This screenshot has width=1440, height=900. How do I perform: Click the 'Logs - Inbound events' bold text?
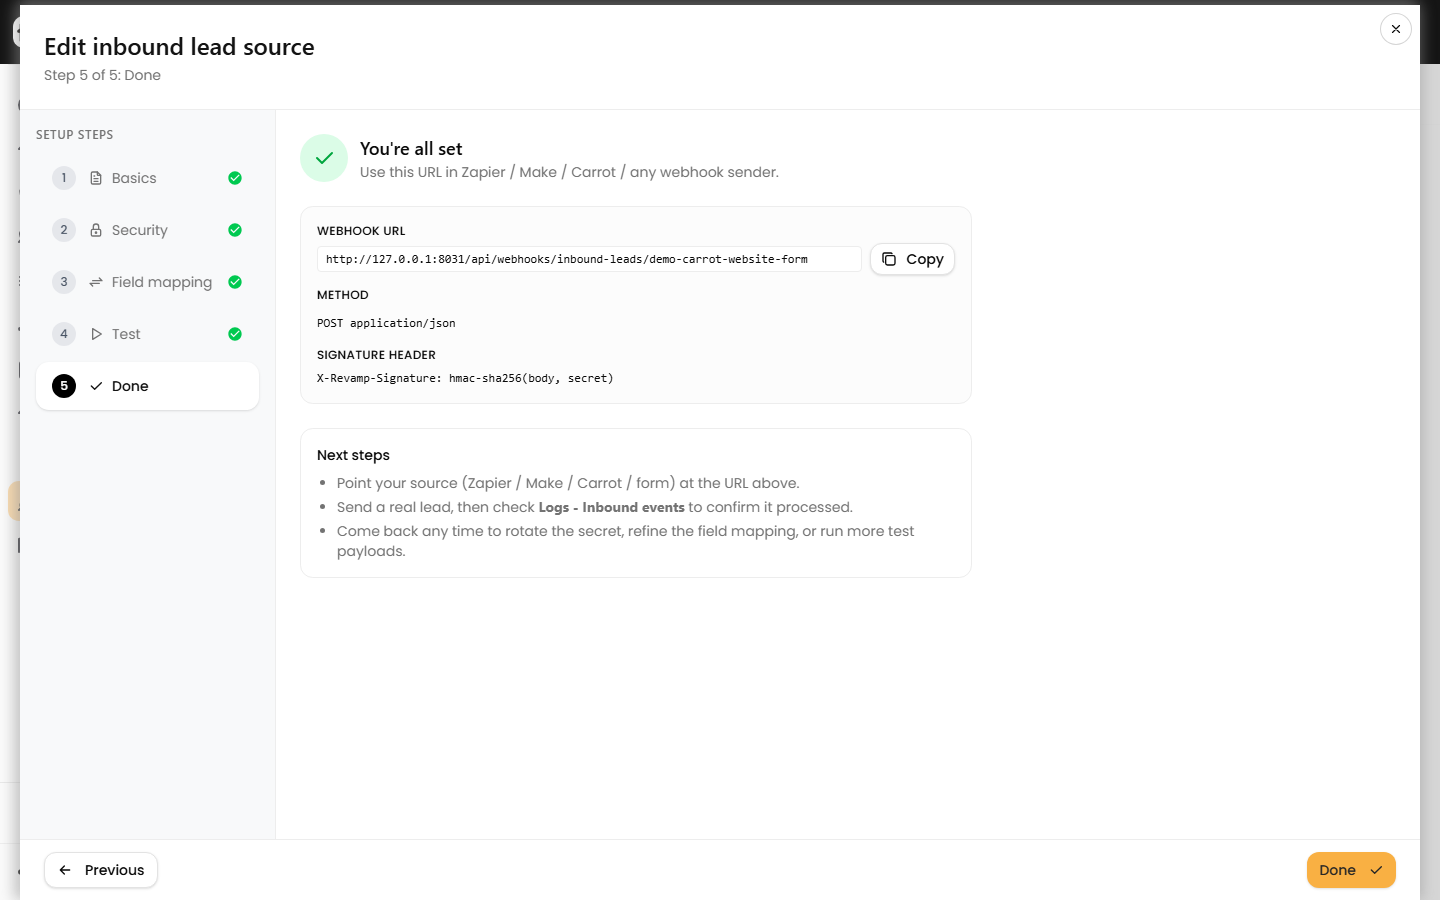click(x=612, y=507)
